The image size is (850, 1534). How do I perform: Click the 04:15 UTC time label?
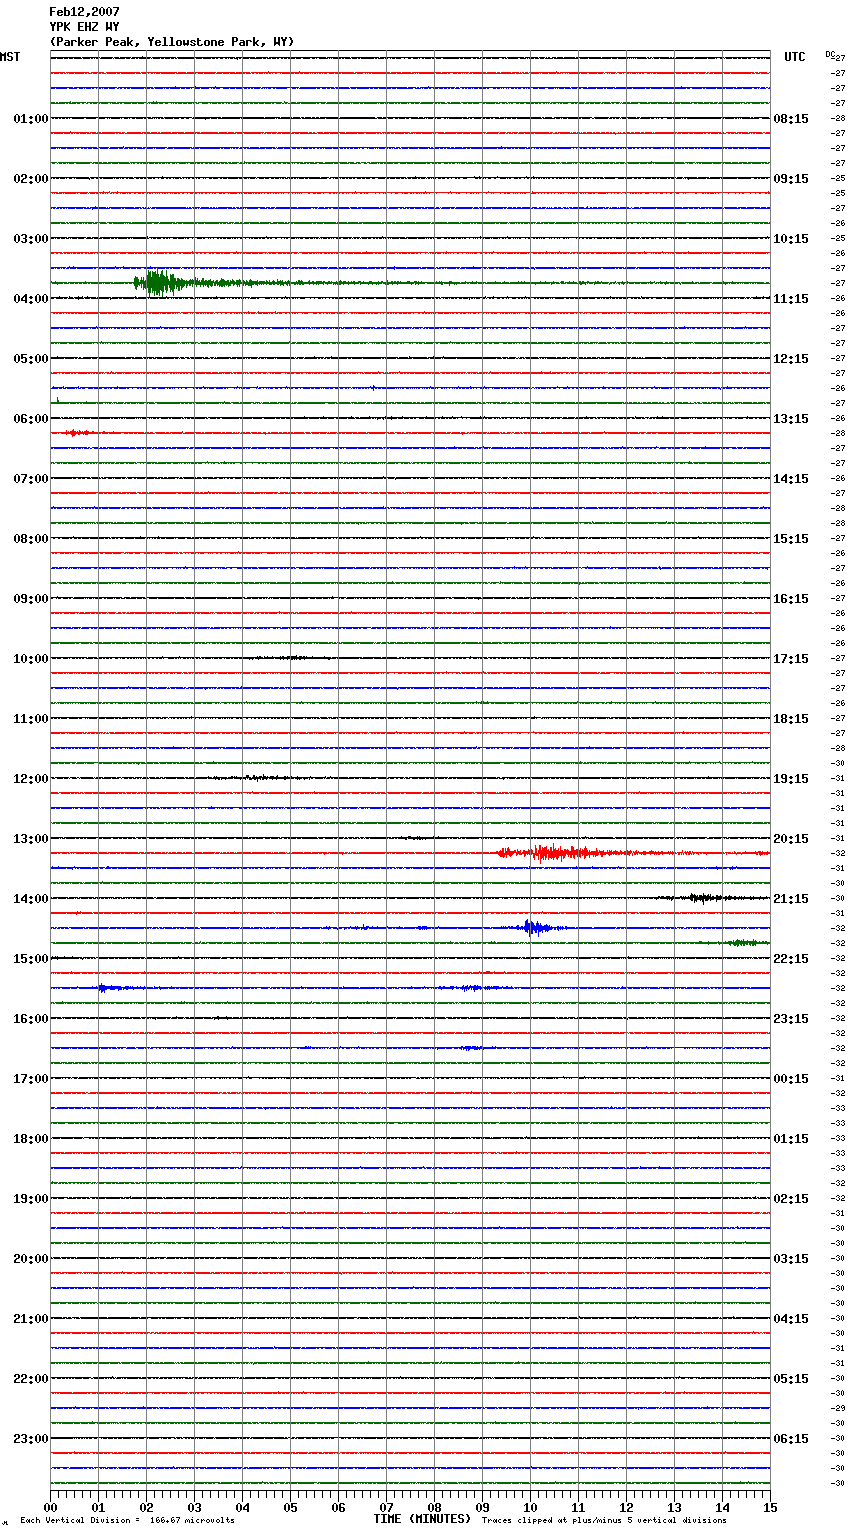coord(791,1319)
